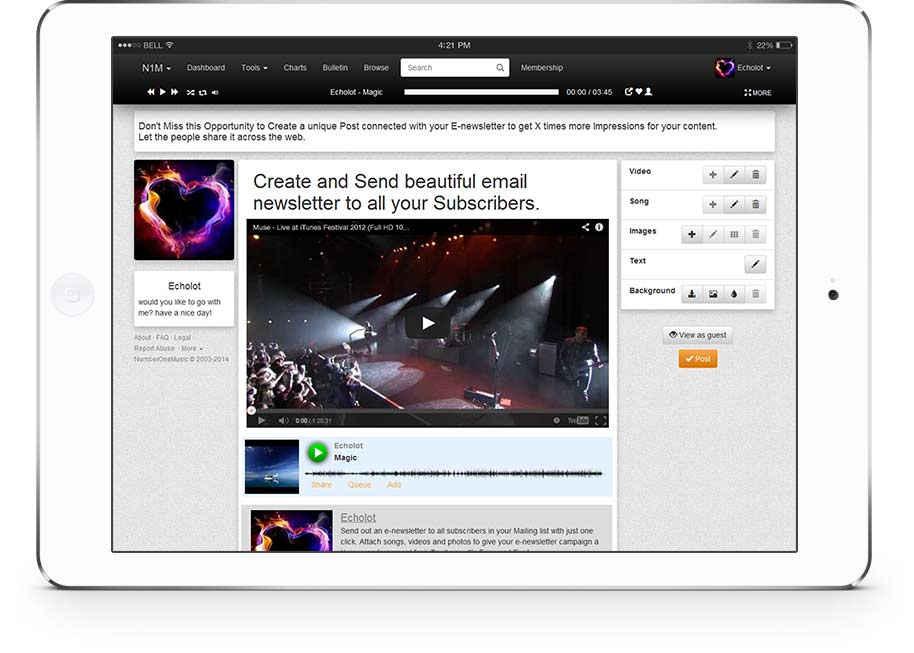Add Images with plus icon
The image size is (914, 653).
point(691,234)
